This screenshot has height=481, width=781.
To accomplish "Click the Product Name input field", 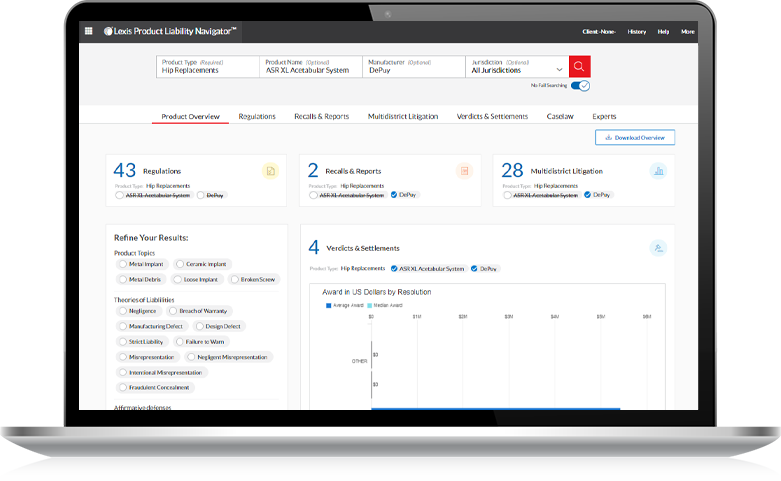I will click(x=311, y=67).
